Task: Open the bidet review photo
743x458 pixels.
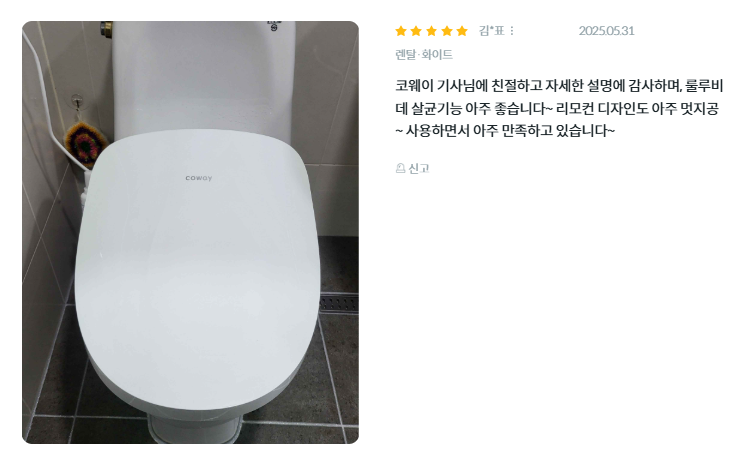Action: 190,232
